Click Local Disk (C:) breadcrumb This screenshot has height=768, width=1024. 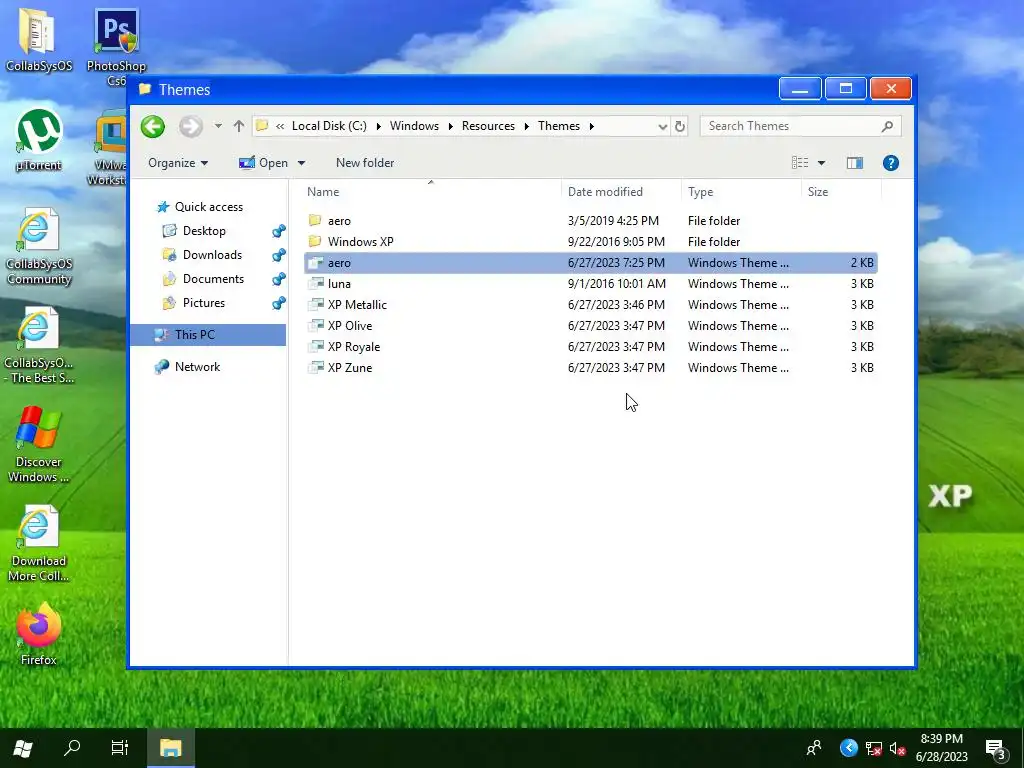coord(329,126)
